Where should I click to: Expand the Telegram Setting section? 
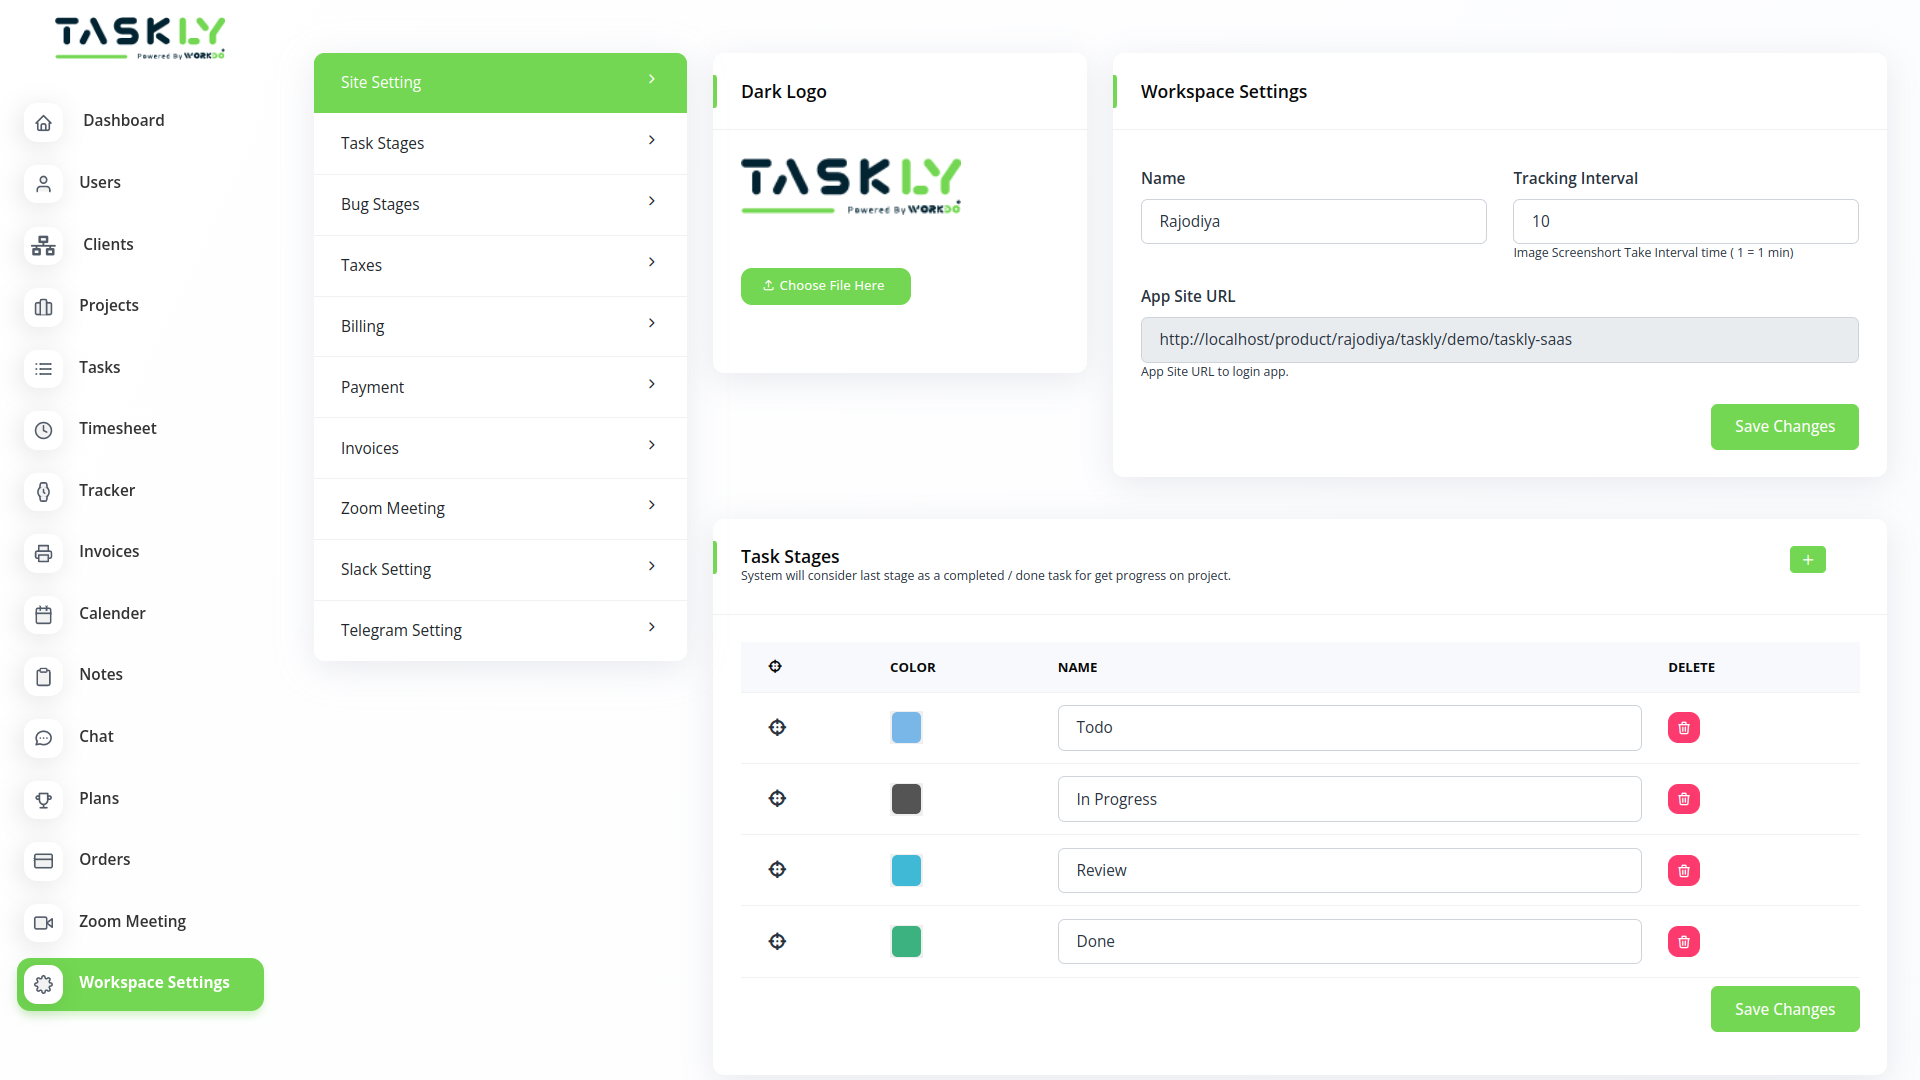499,630
